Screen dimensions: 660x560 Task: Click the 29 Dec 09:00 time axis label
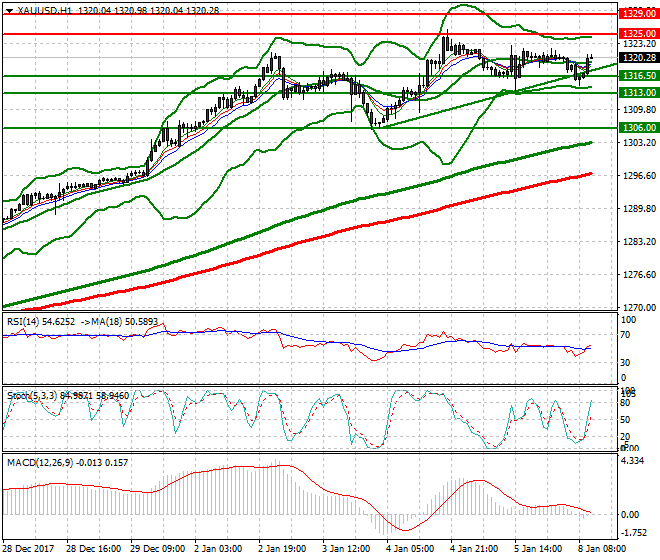[157, 549]
